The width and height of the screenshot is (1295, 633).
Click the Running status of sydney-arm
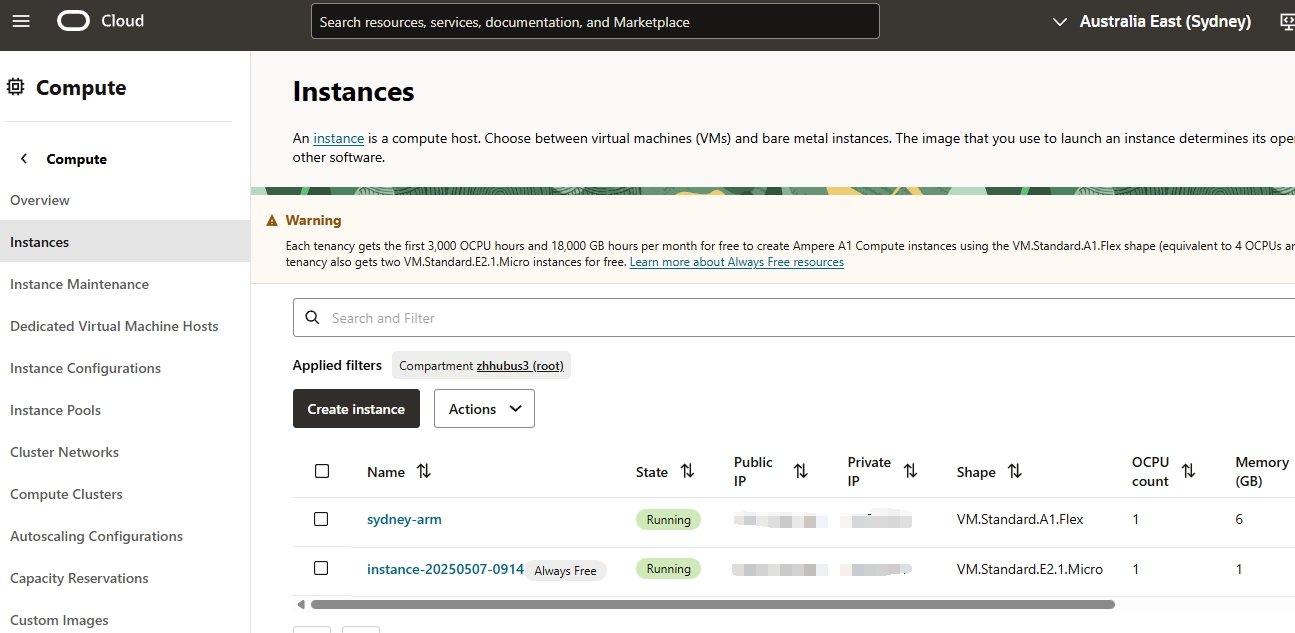click(668, 520)
